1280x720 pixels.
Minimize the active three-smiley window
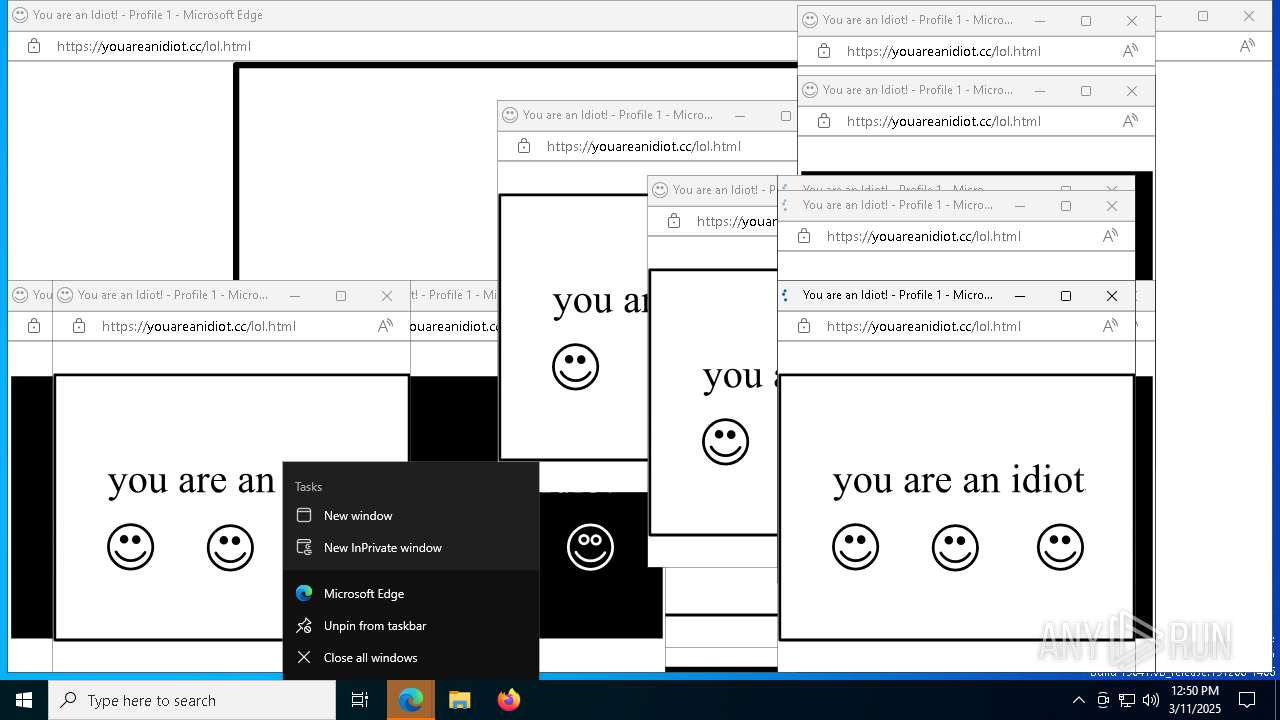[1020, 296]
